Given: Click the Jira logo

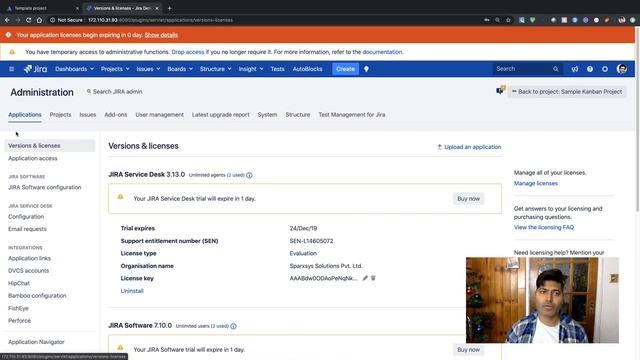Looking at the screenshot, I should (36, 69).
